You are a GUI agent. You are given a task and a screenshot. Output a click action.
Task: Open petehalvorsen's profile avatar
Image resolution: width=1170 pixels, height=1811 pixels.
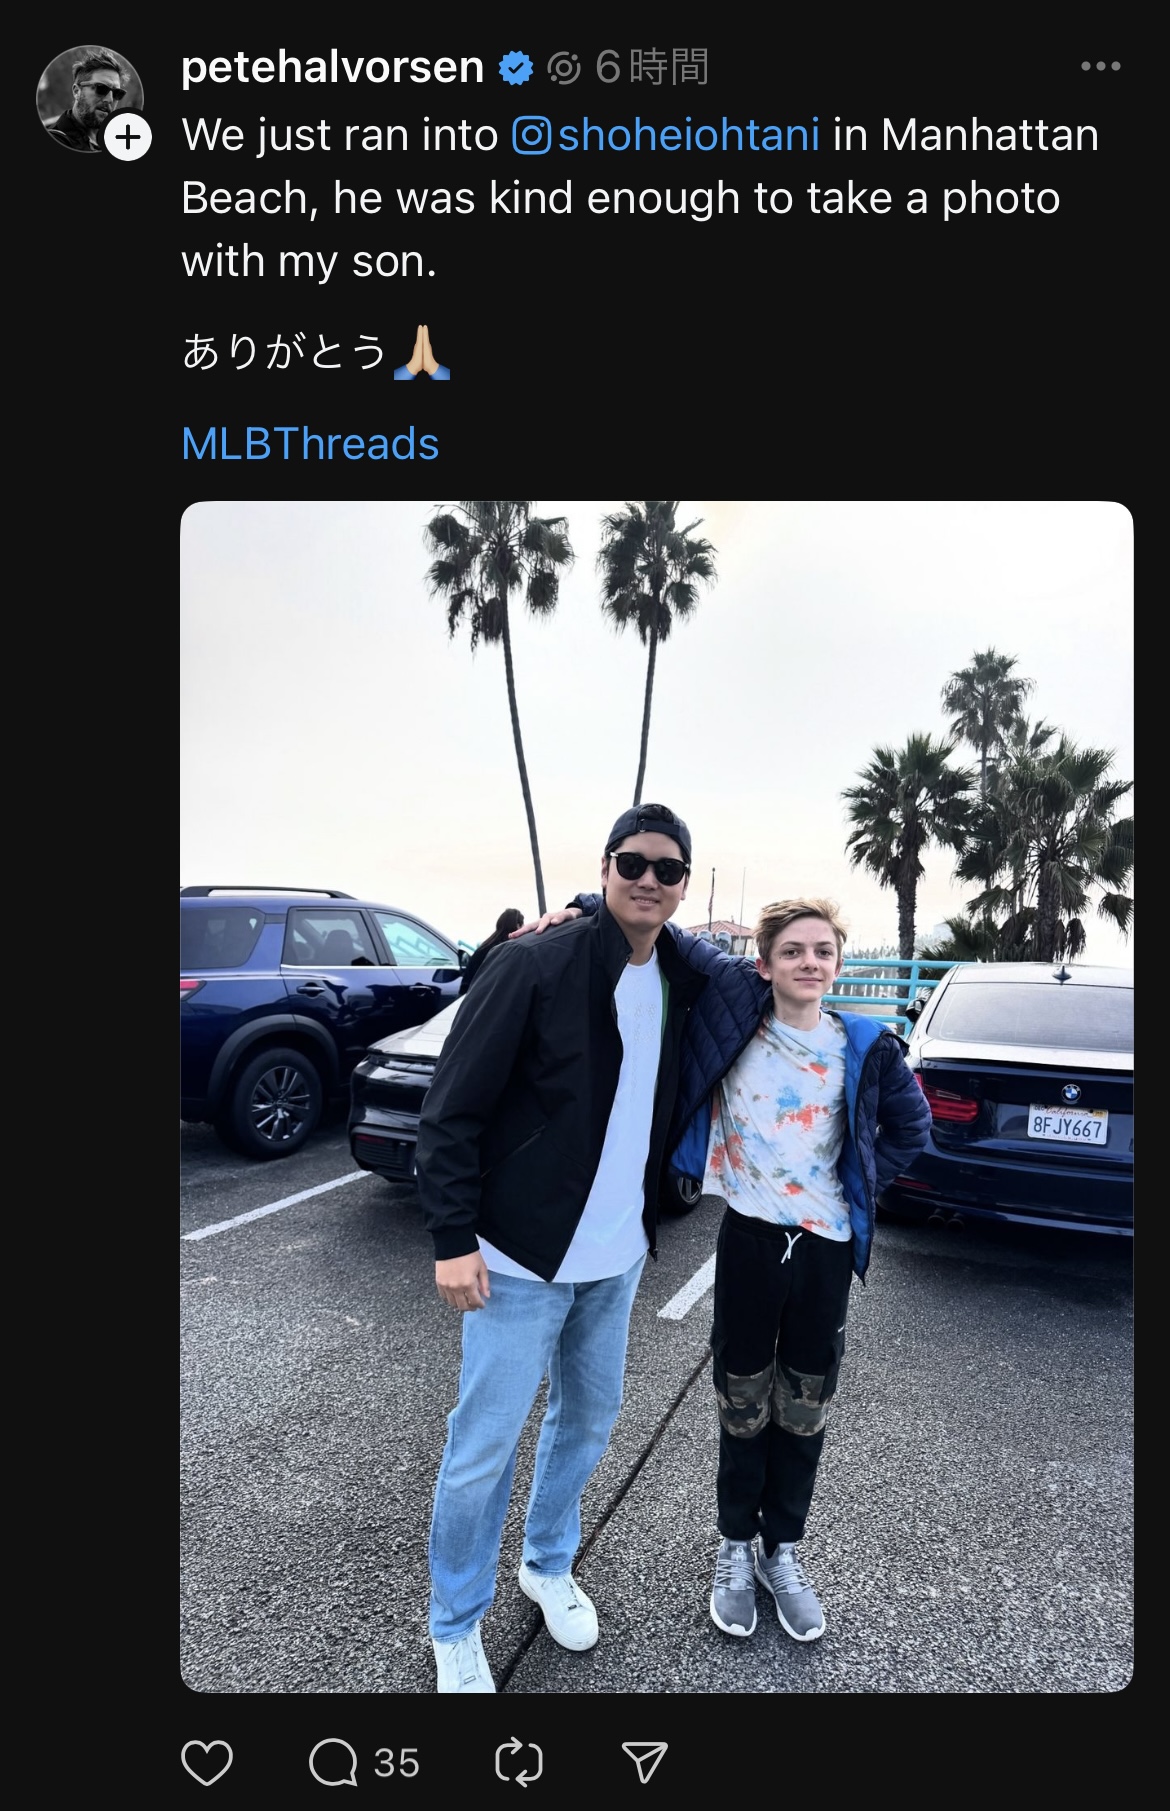click(89, 97)
